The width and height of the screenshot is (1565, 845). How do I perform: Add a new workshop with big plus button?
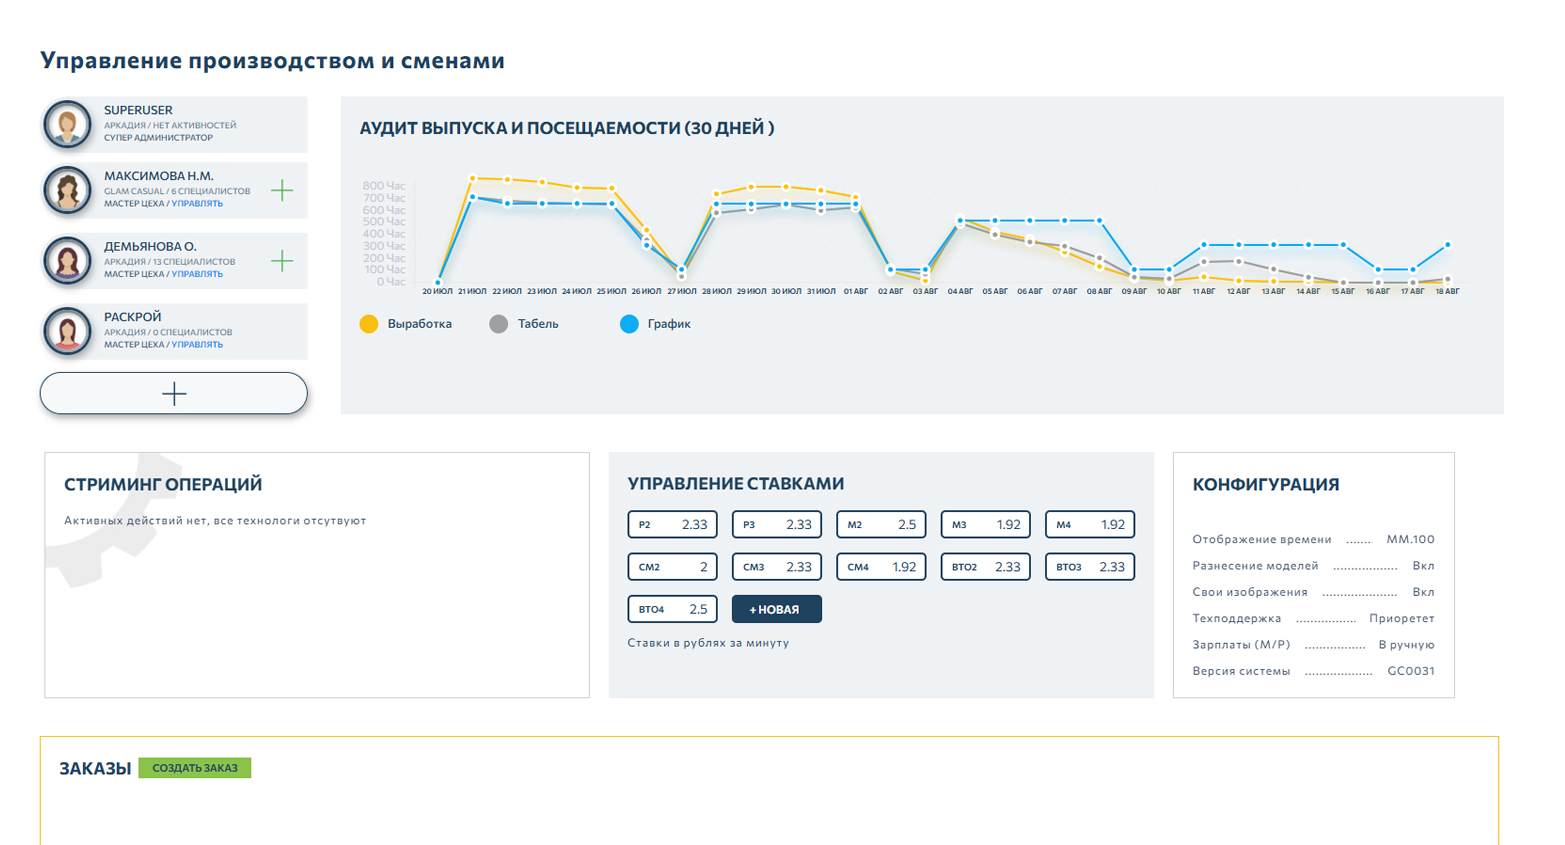click(174, 393)
